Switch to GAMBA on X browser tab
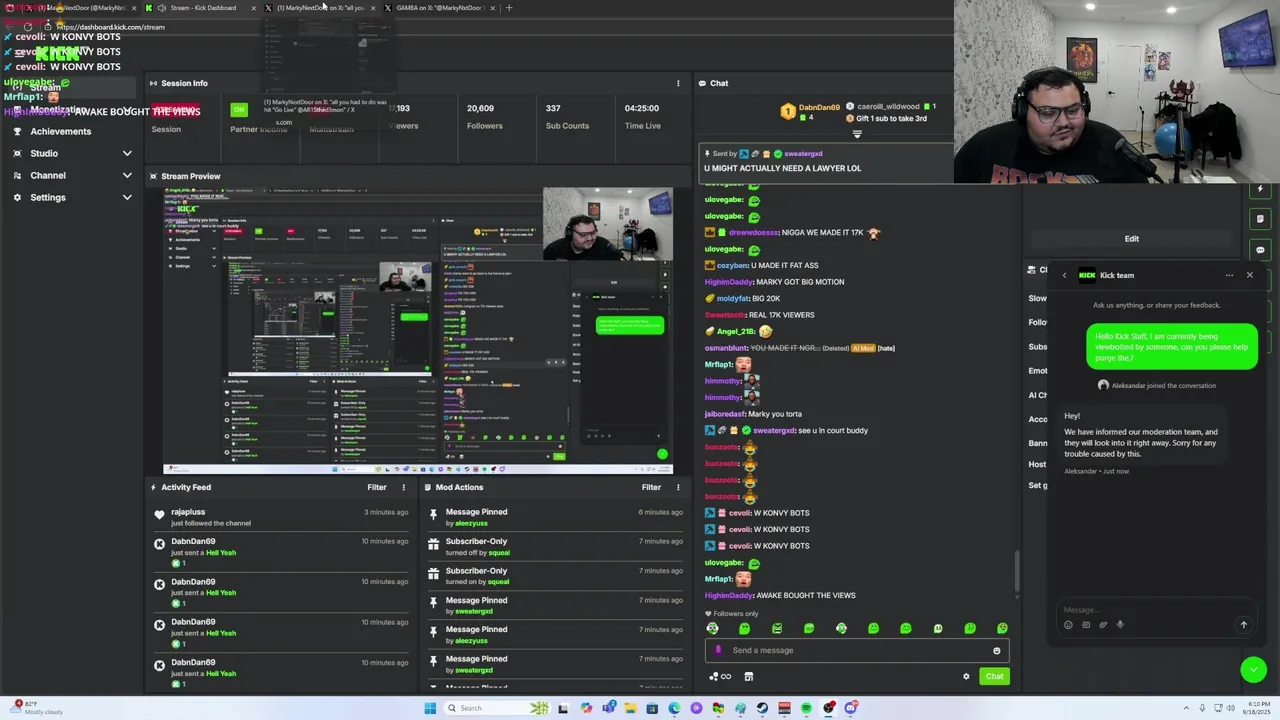The image size is (1280, 720). point(438,8)
